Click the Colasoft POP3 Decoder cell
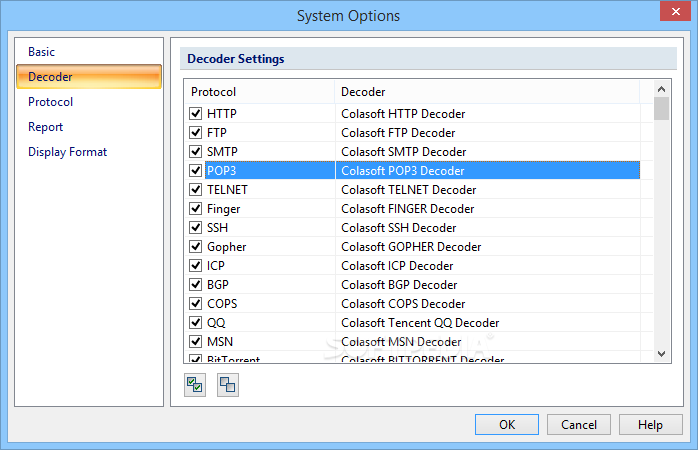This screenshot has width=698, height=450. tap(487, 170)
